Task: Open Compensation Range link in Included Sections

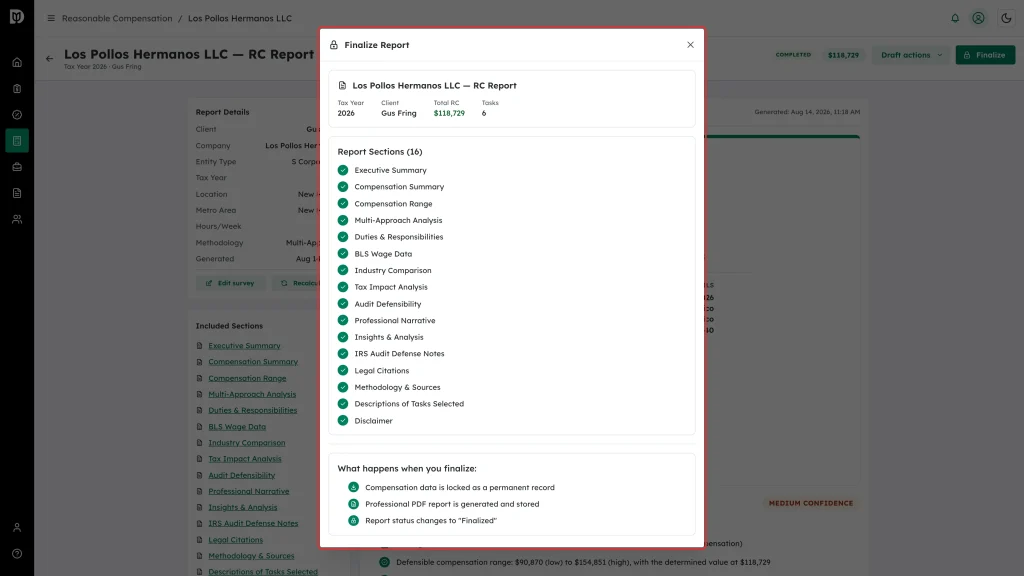Action: (x=247, y=378)
